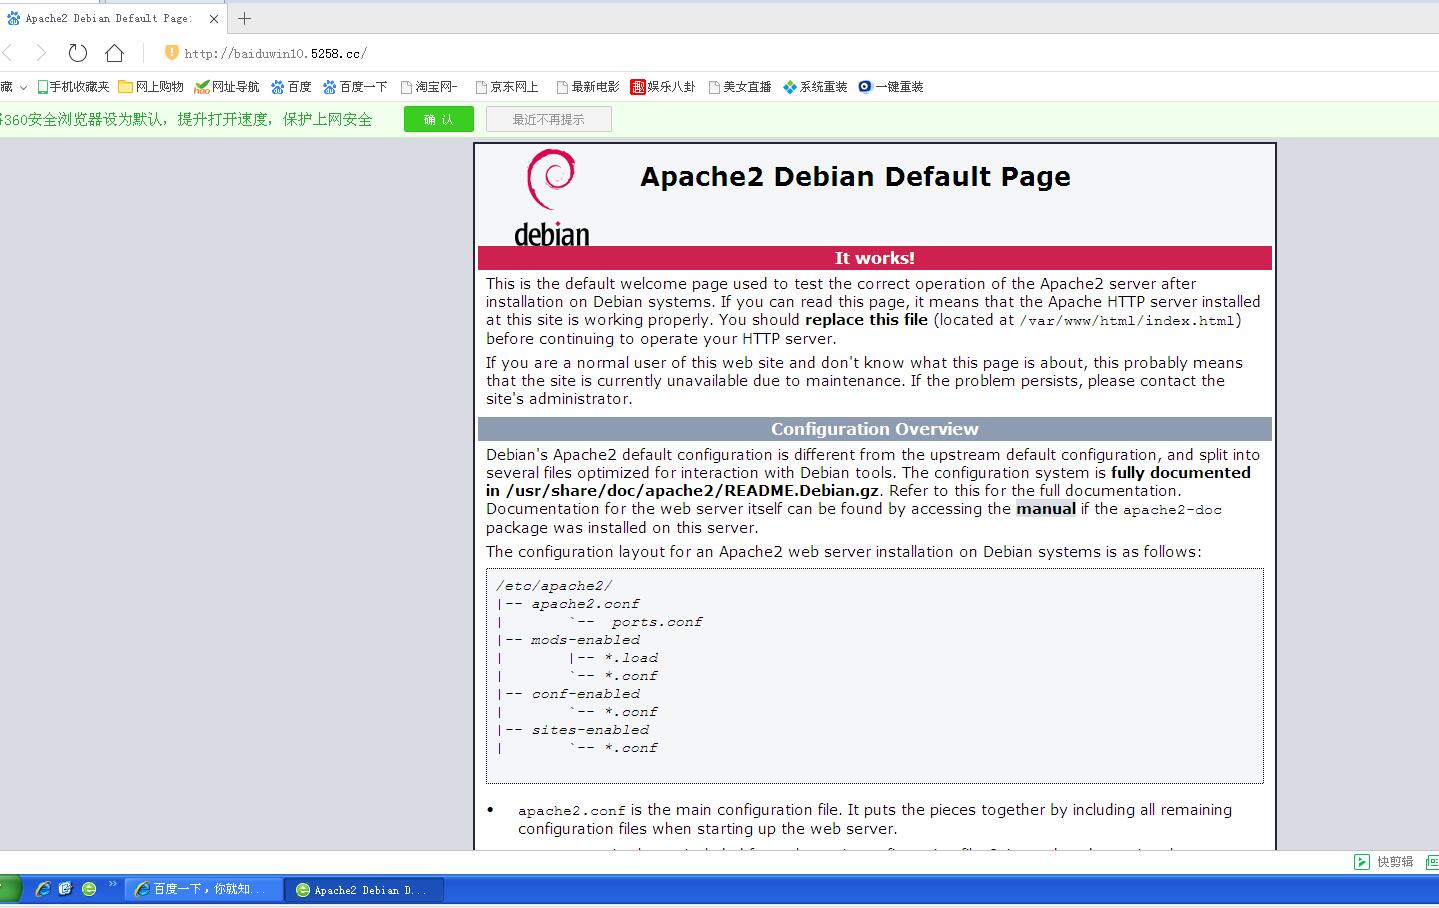Expand the favorites dropdown arrow in bookmarks bar
This screenshot has height=908, width=1439.
pos(23,87)
